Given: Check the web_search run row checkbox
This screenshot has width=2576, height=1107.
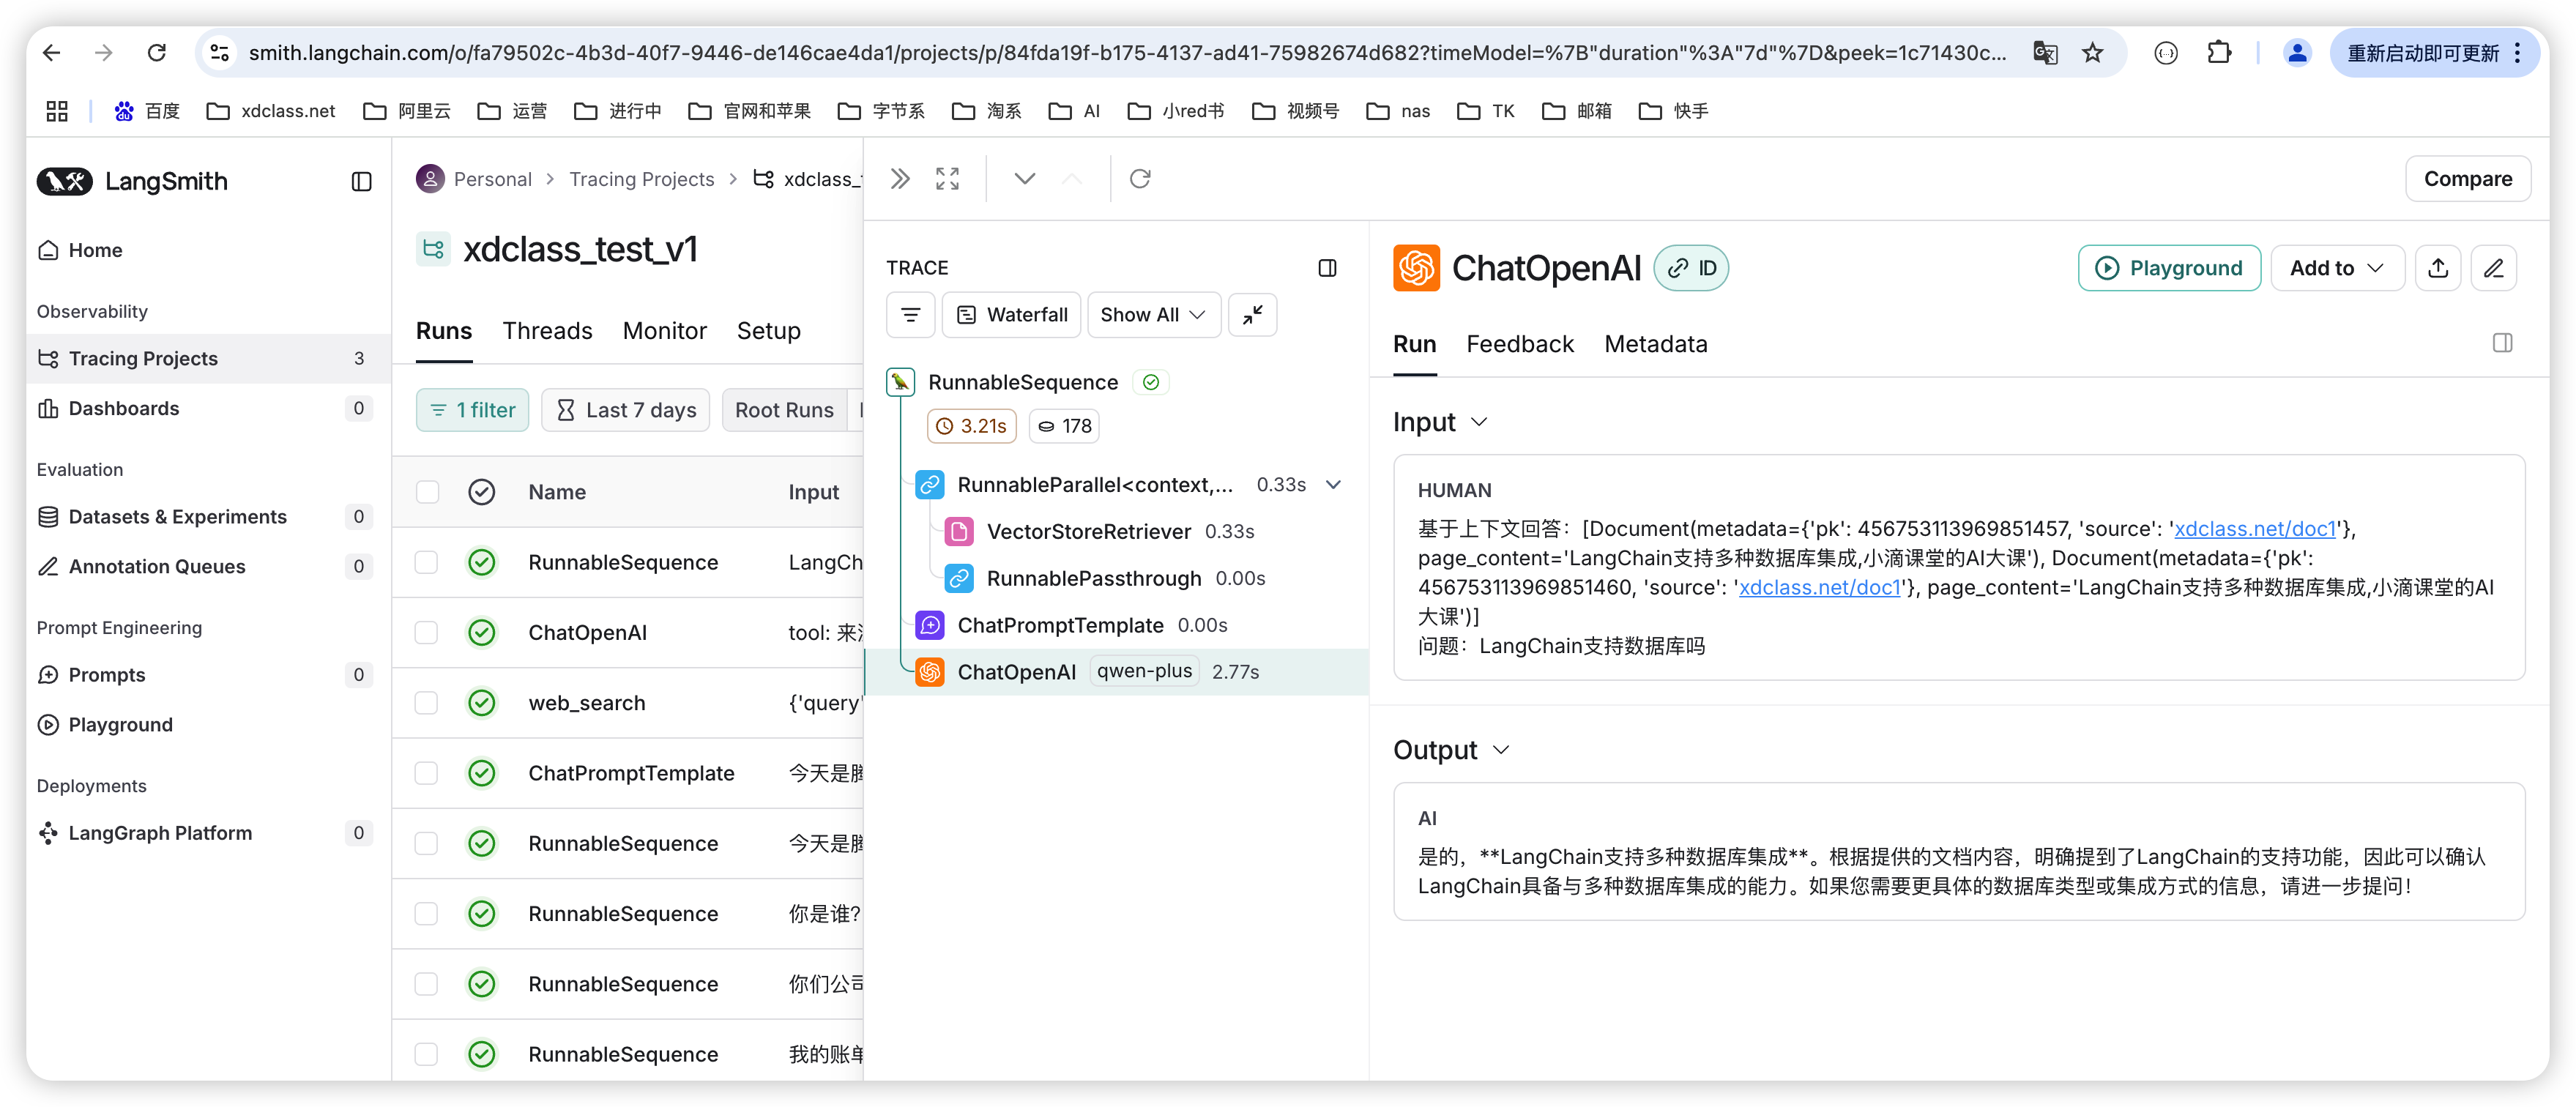Looking at the screenshot, I should 427,703.
